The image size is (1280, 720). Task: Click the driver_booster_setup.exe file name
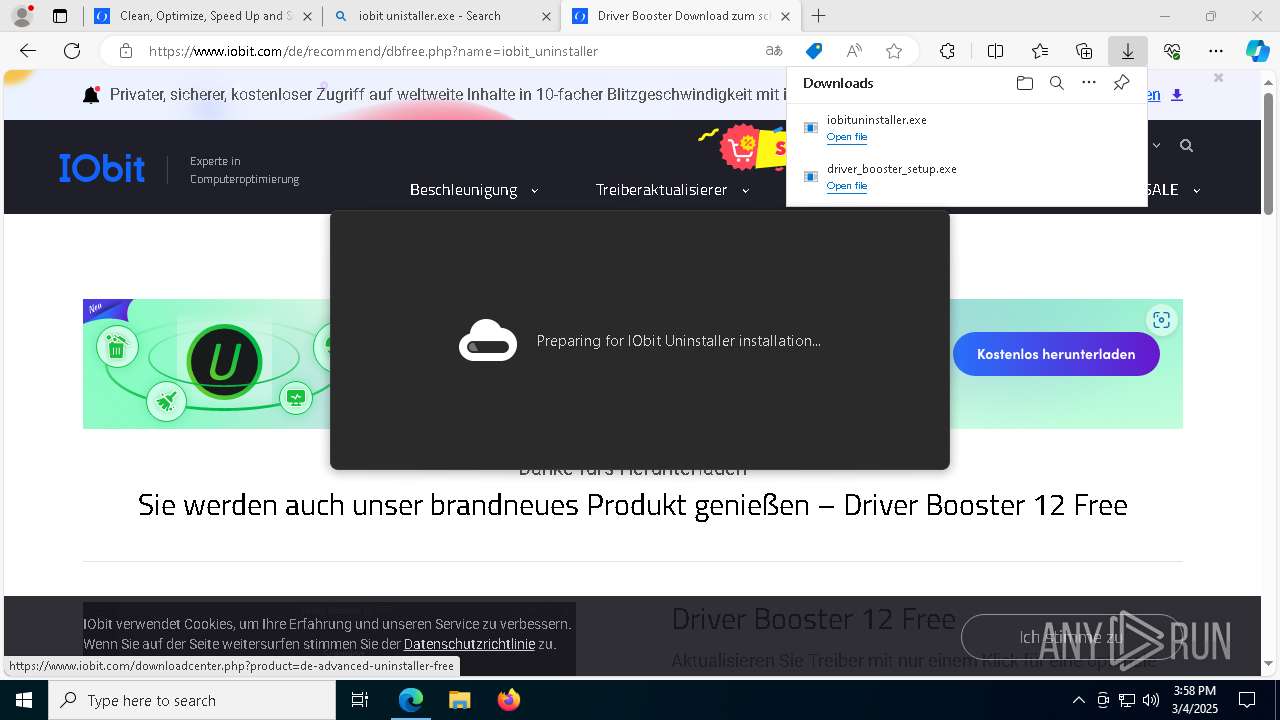(891, 169)
